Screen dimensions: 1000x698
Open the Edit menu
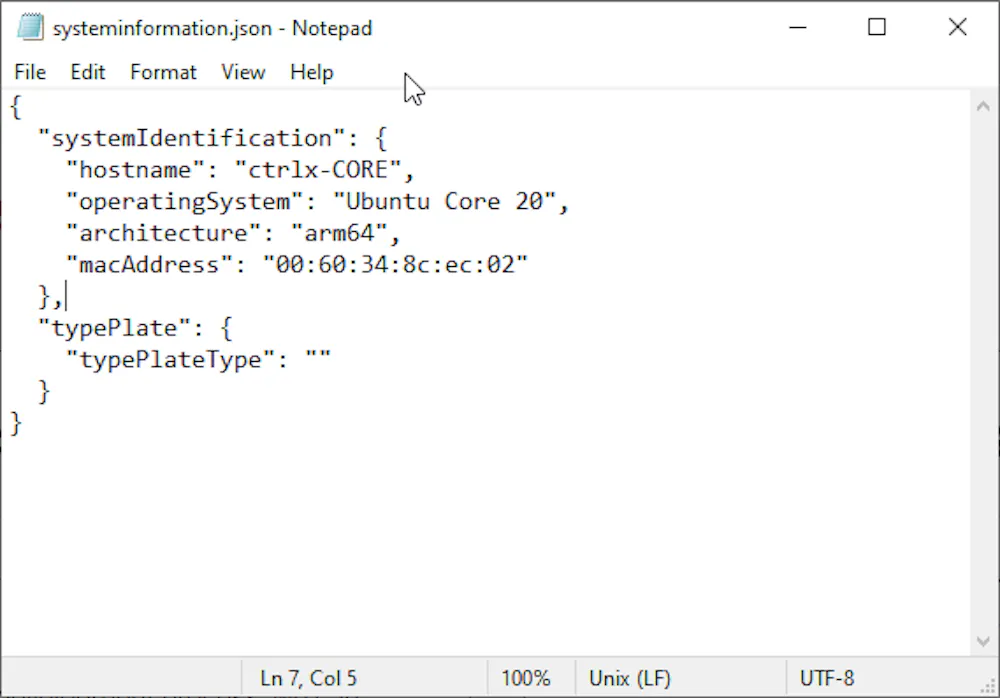87,72
